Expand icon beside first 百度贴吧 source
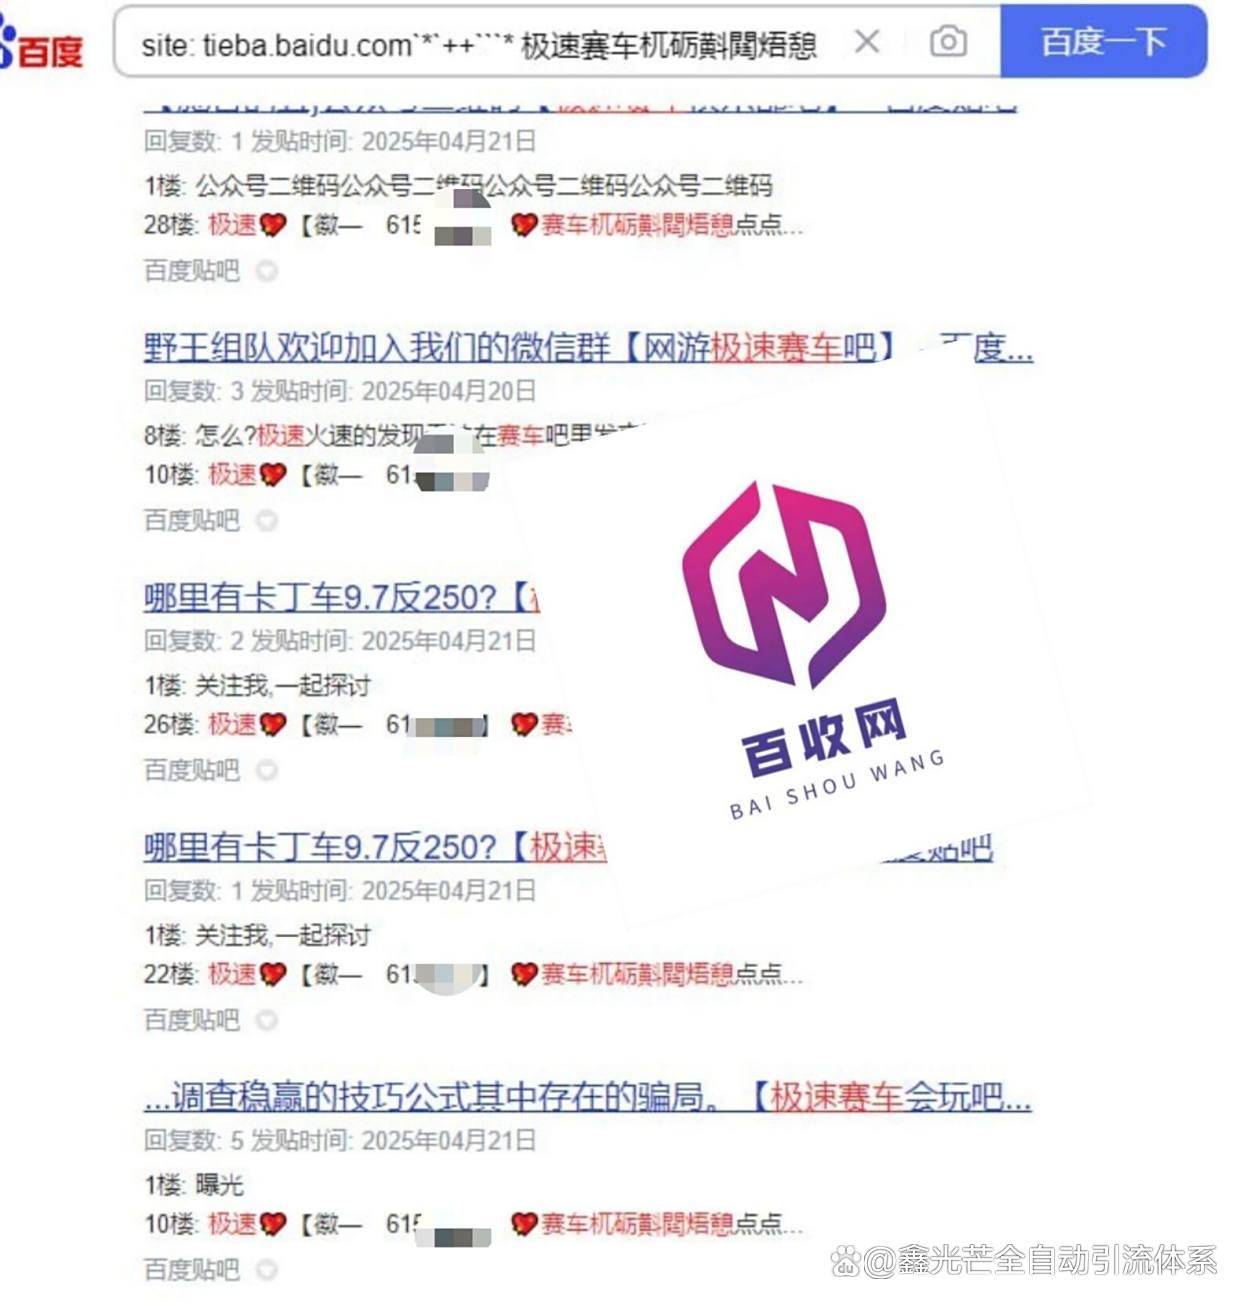The image size is (1242, 1304). [266, 271]
